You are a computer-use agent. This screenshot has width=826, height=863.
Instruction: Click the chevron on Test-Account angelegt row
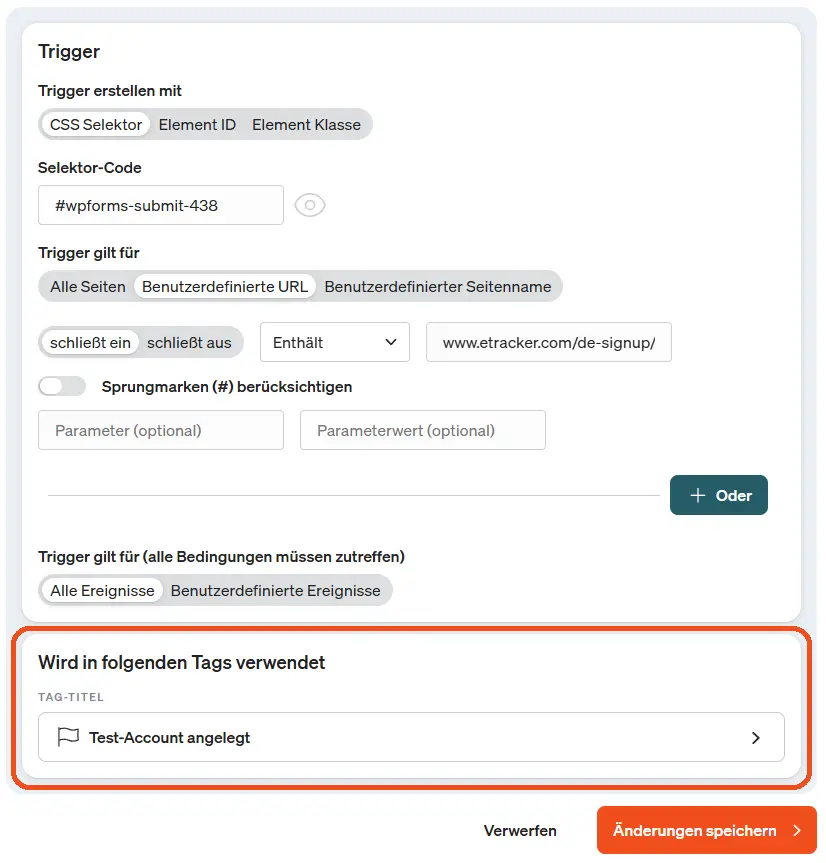coord(757,737)
